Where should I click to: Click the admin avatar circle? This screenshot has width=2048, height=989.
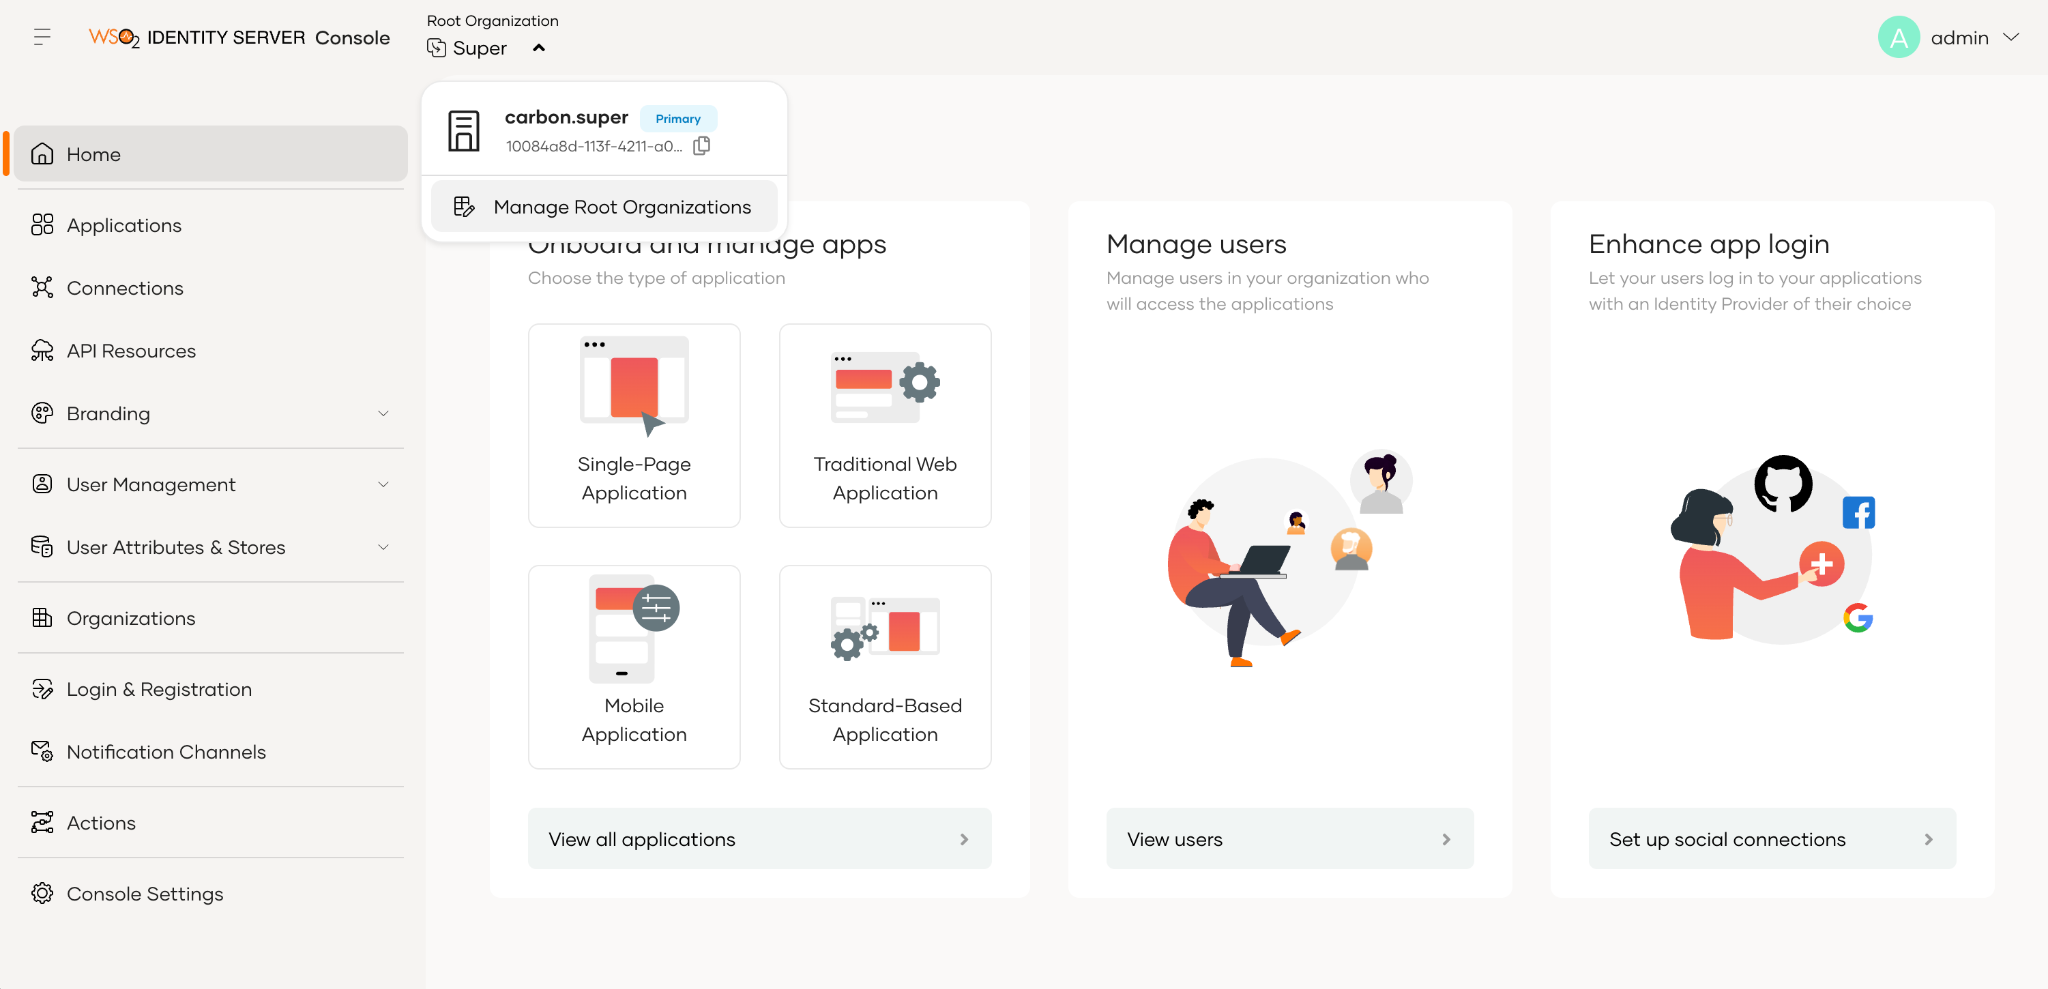tap(1898, 37)
